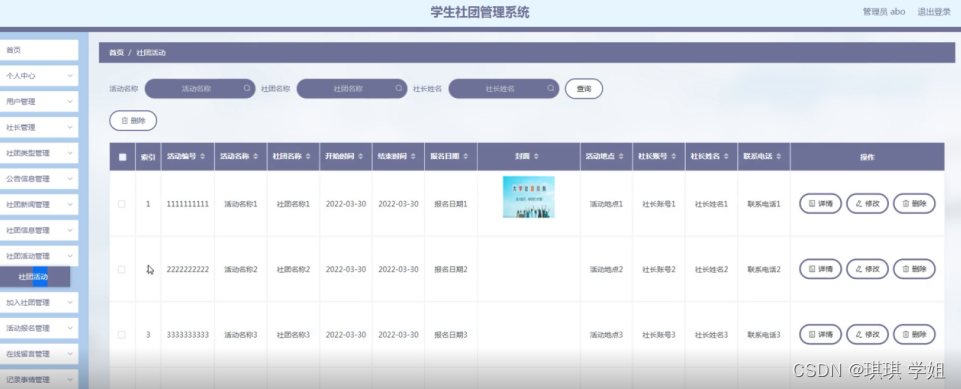
Task: Open 活动报名管理 sidebar menu
Action: point(39,328)
